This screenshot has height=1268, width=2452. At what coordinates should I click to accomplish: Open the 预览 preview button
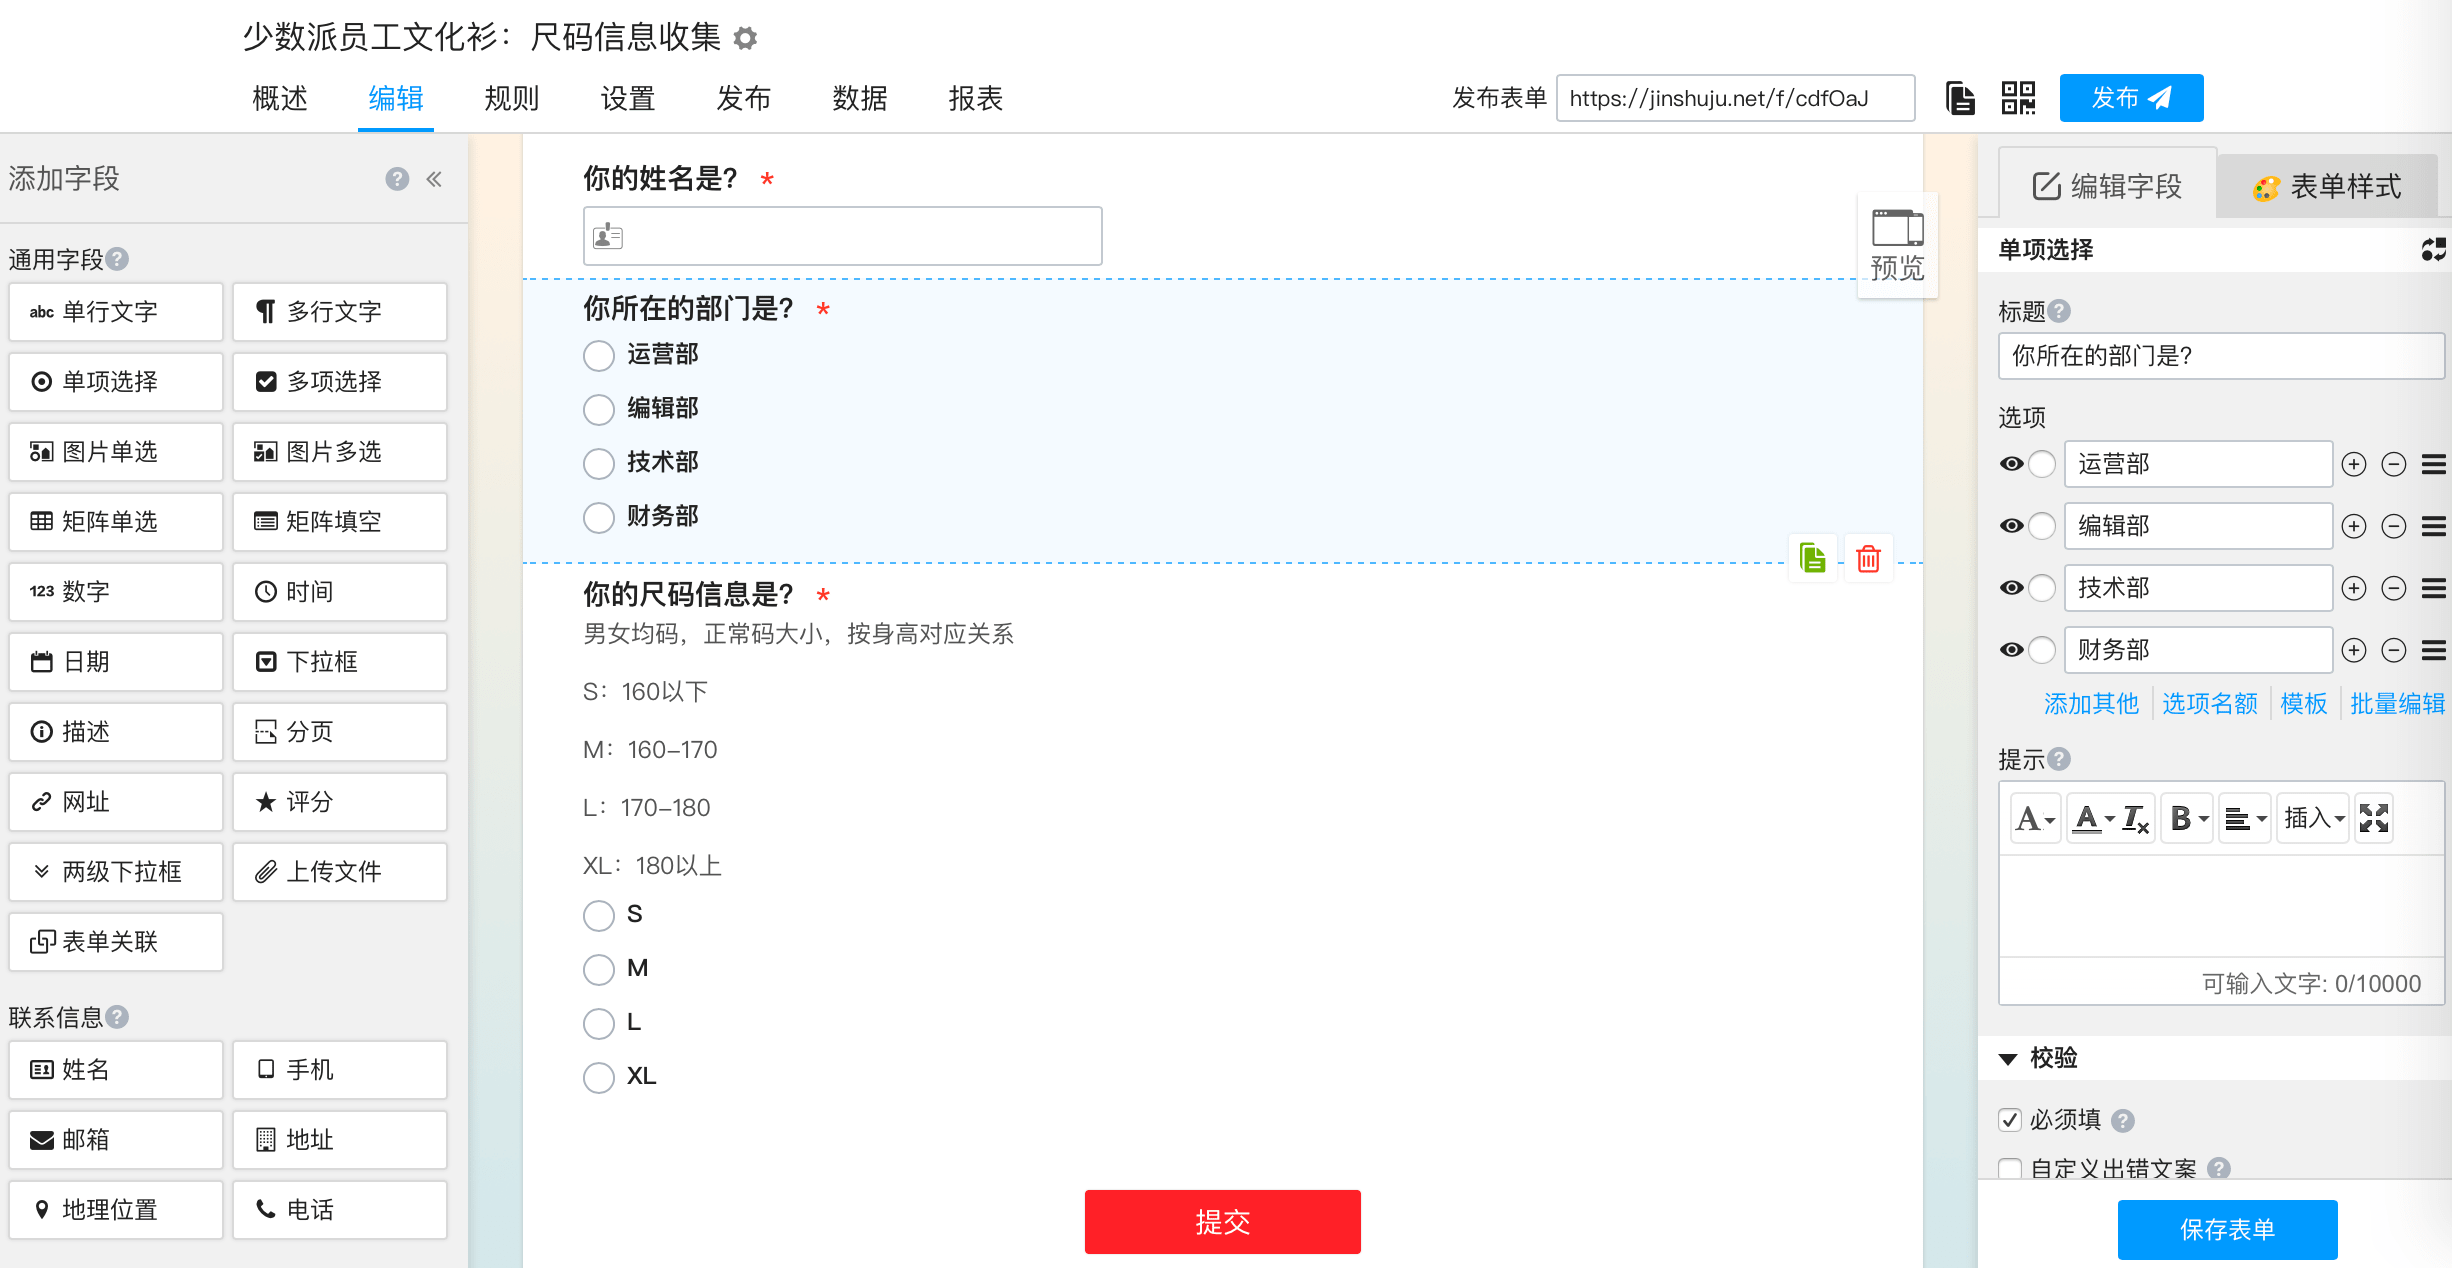pos(1897,245)
